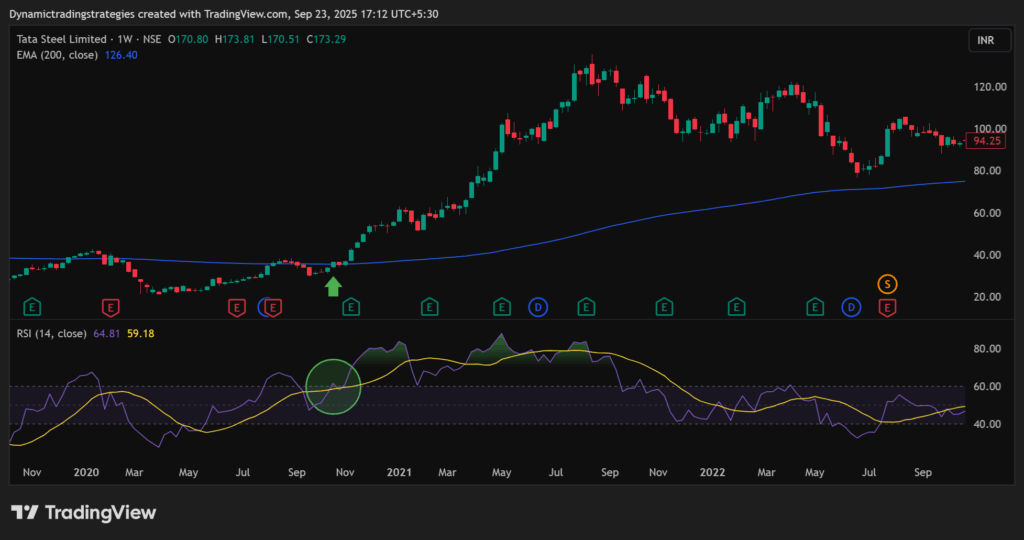
Task: Click the red 94.25 price label
Action: [987, 142]
